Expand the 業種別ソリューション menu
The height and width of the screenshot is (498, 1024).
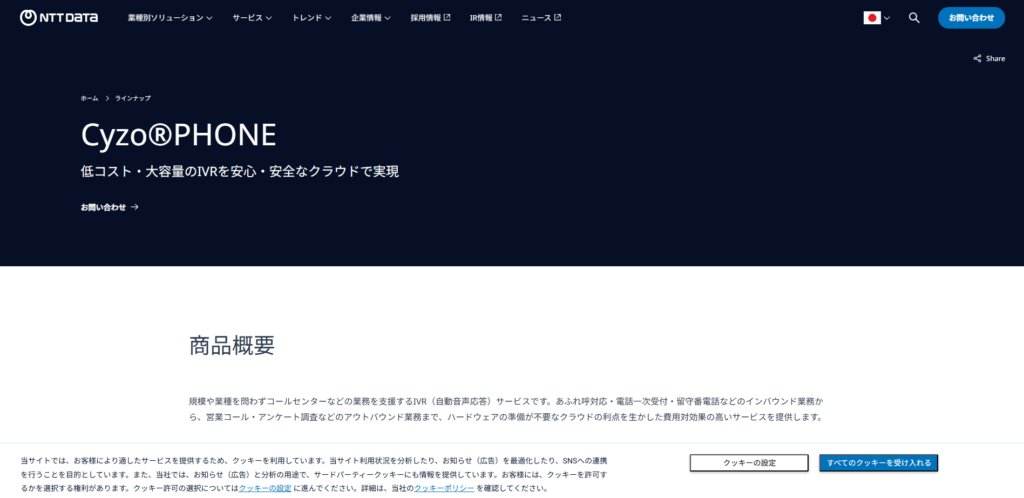[170, 18]
